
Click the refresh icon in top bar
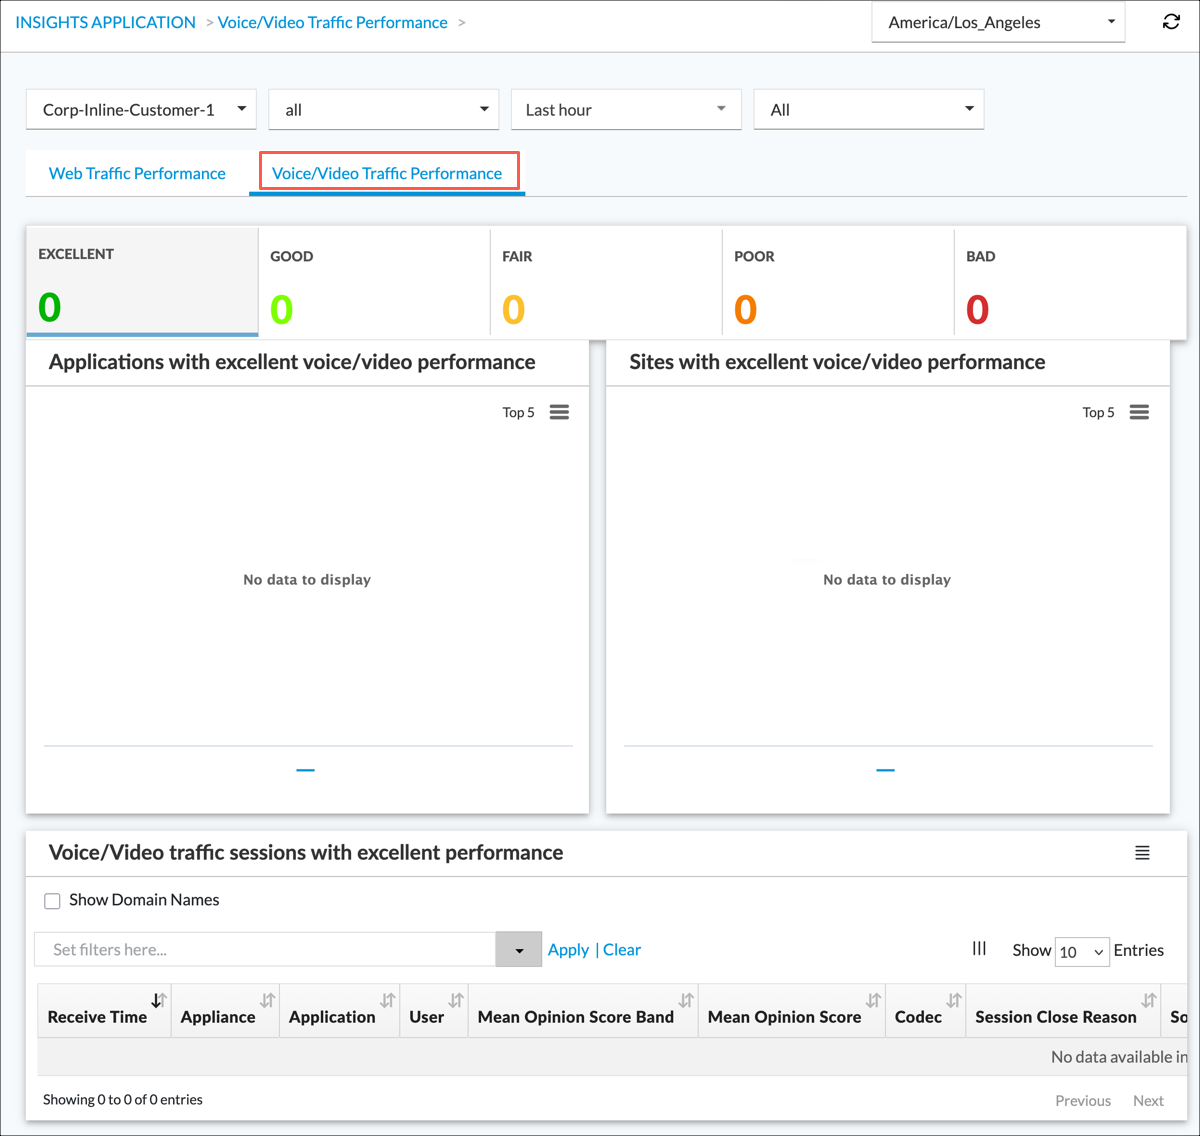point(1171,22)
